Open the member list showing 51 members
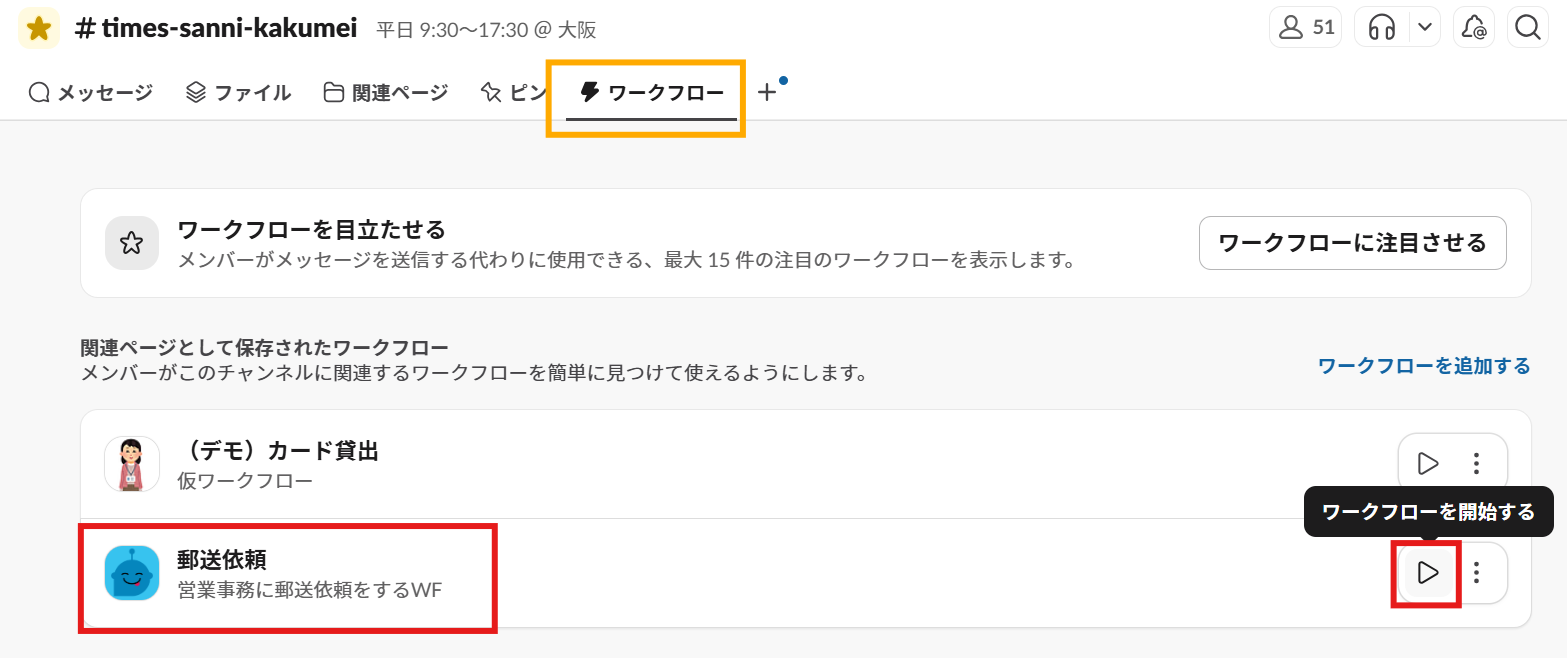The width and height of the screenshot is (1567, 658). (x=1305, y=28)
